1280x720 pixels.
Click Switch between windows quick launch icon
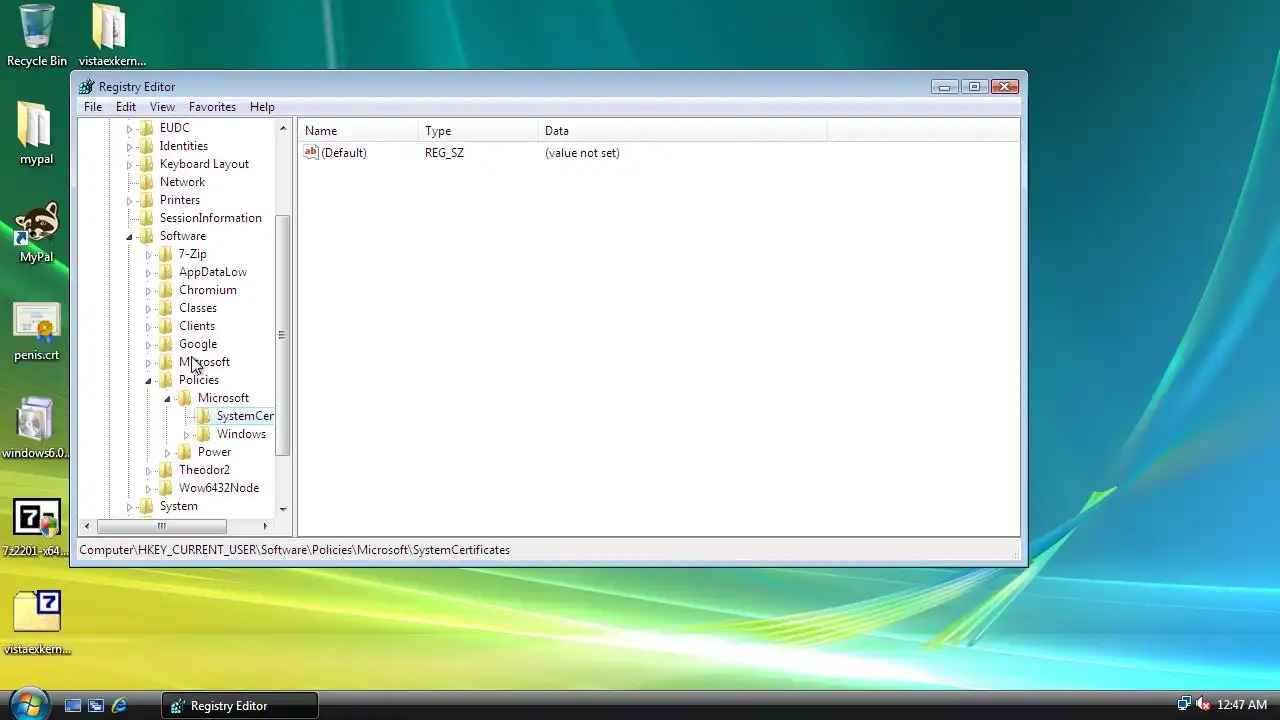coord(96,705)
